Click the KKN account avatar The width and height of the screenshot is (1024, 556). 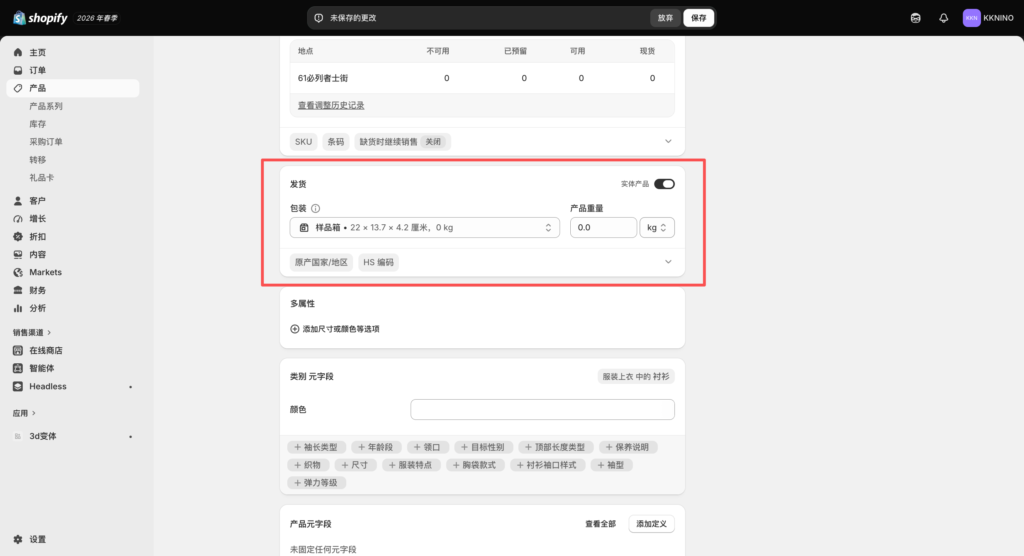coord(971,18)
